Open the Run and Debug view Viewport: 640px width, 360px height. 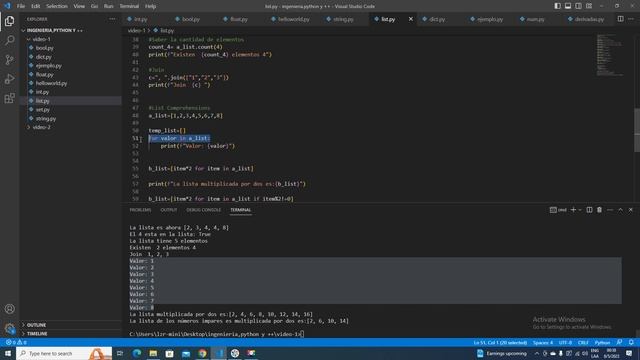click(9, 79)
